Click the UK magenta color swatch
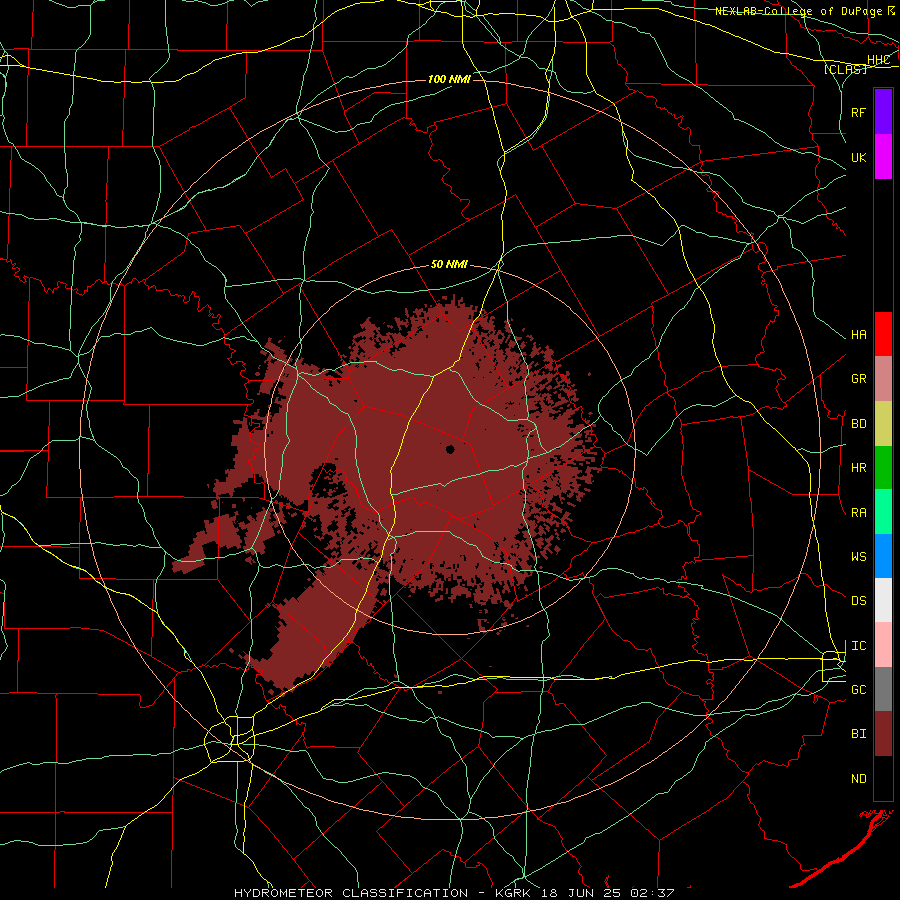900x900 pixels. [883, 157]
